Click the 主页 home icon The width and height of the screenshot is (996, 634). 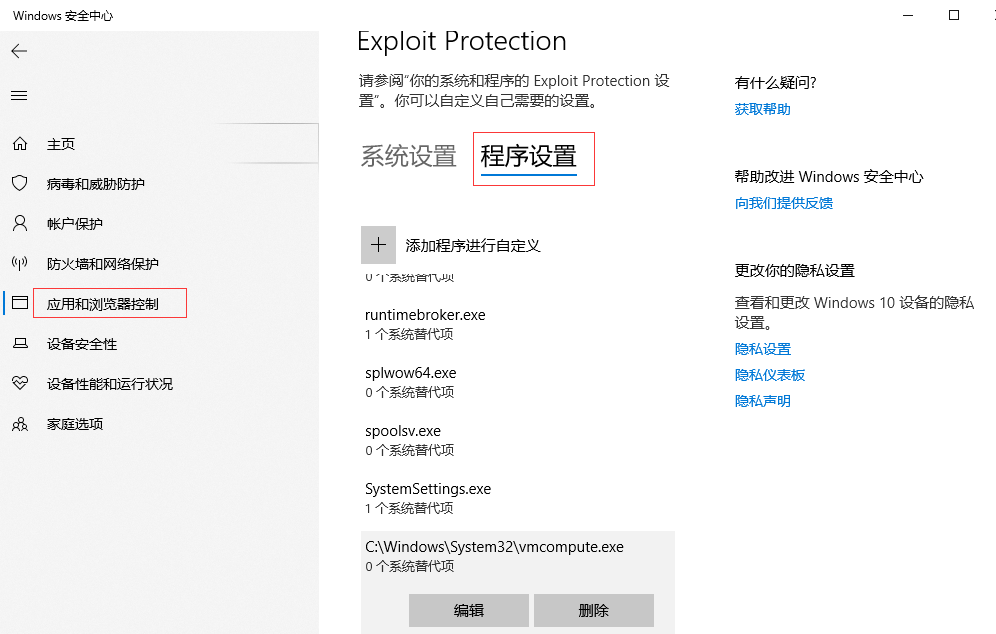point(19,144)
